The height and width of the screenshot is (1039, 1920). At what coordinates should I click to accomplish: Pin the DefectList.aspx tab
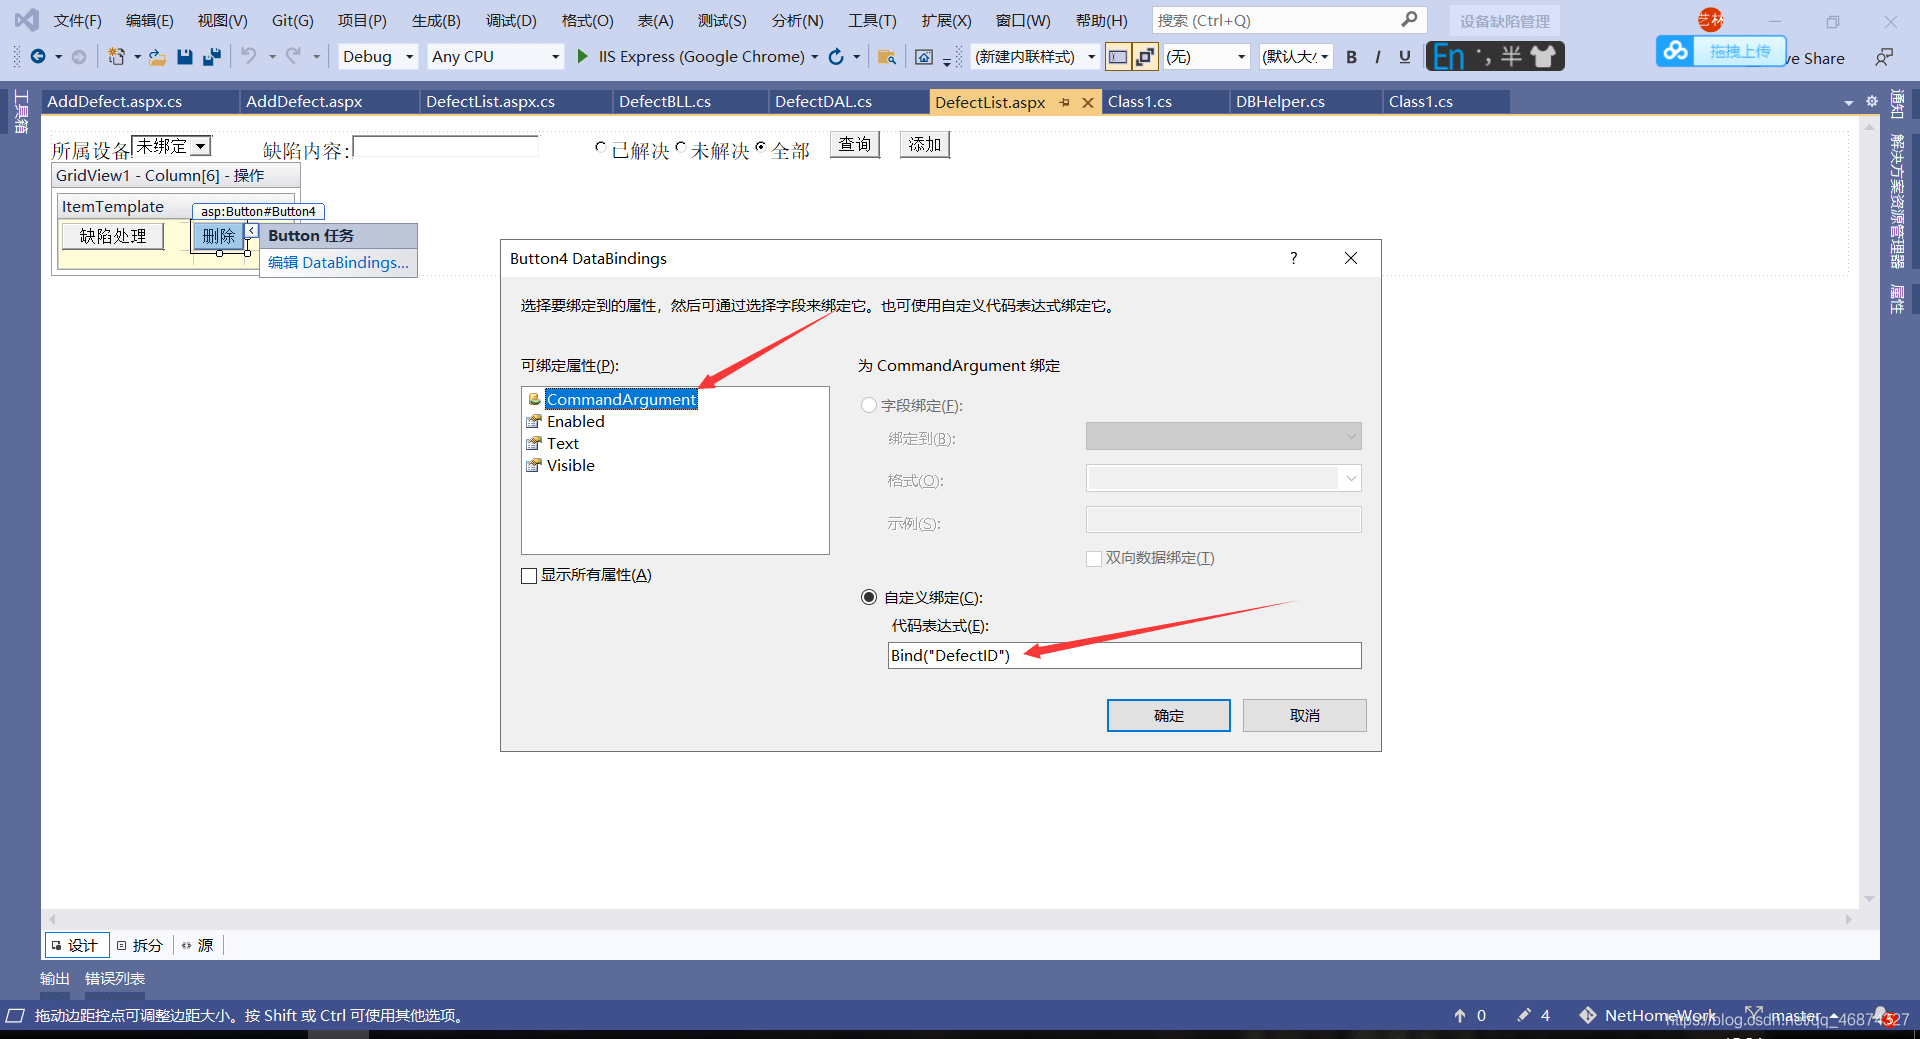[x=1064, y=102]
